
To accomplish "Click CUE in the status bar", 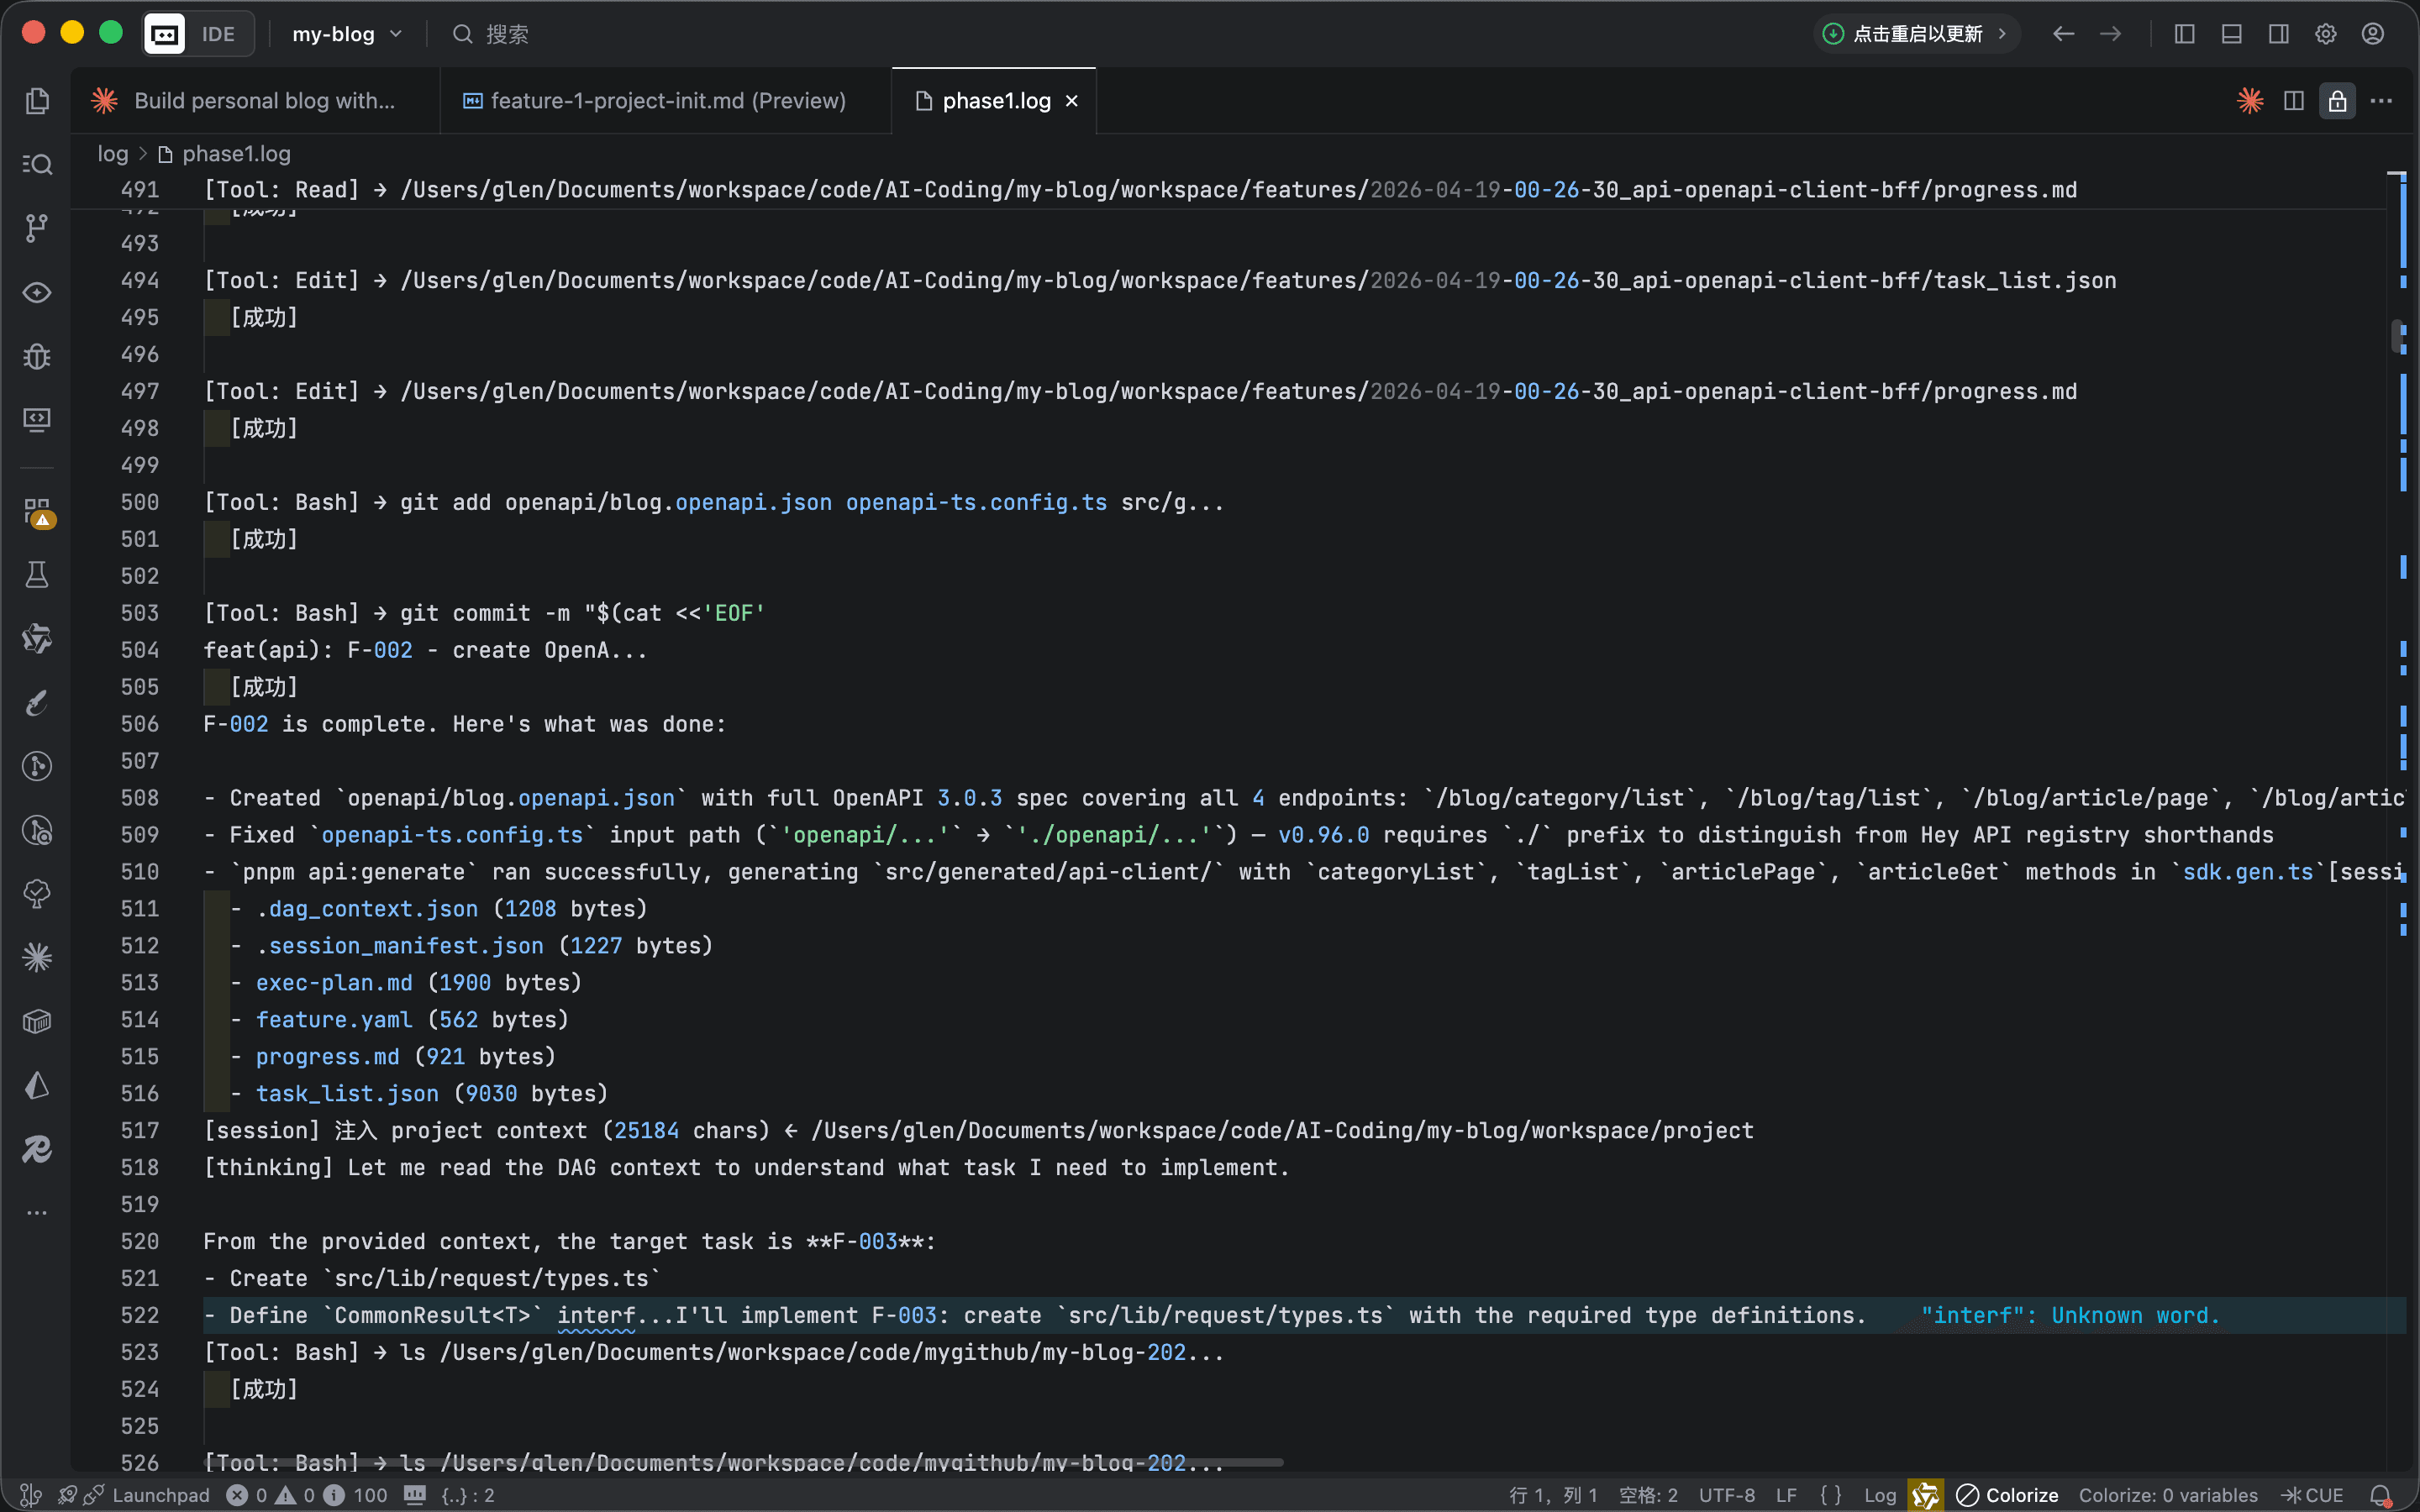I will 2313,1495.
